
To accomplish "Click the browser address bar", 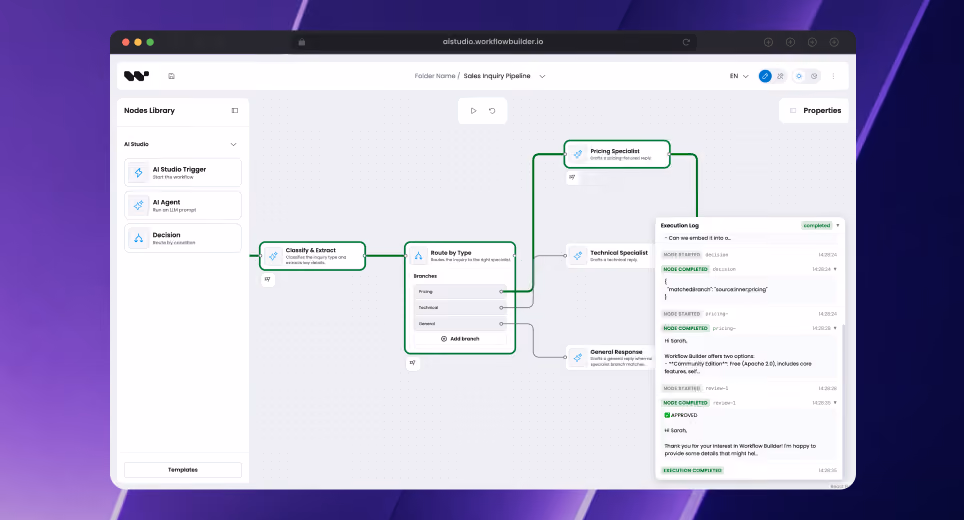I will tap(494, 42).
